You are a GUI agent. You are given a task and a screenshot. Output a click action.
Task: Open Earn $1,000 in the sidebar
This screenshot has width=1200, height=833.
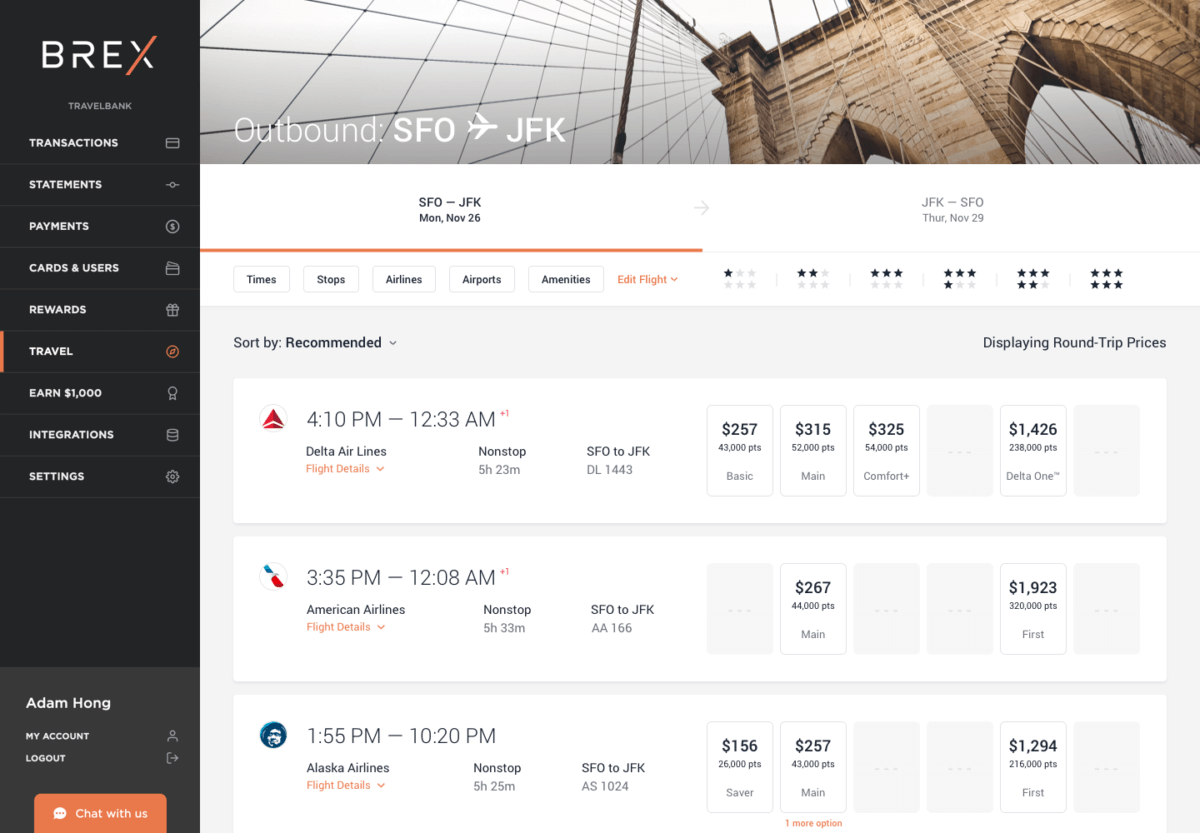(100, 393)
